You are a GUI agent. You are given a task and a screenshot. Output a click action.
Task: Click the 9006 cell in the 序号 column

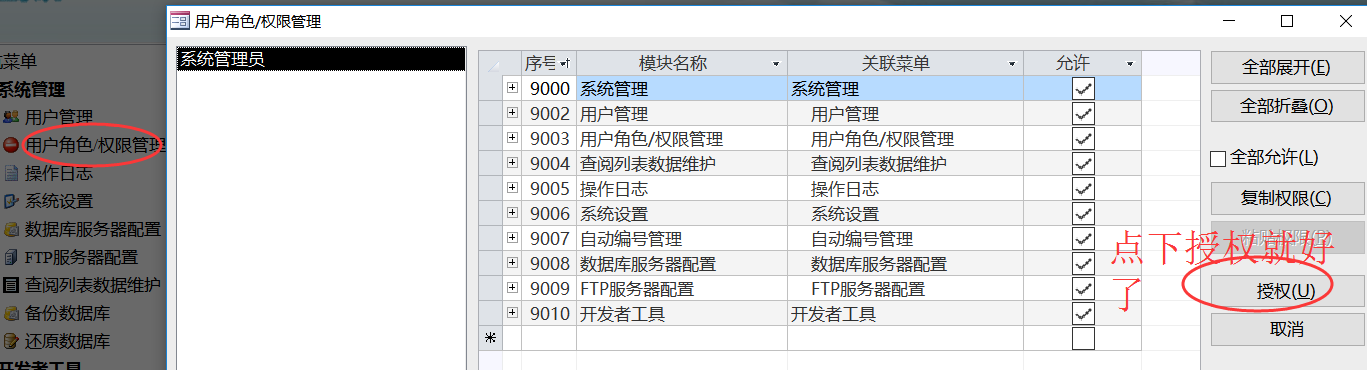coord(549,214)
